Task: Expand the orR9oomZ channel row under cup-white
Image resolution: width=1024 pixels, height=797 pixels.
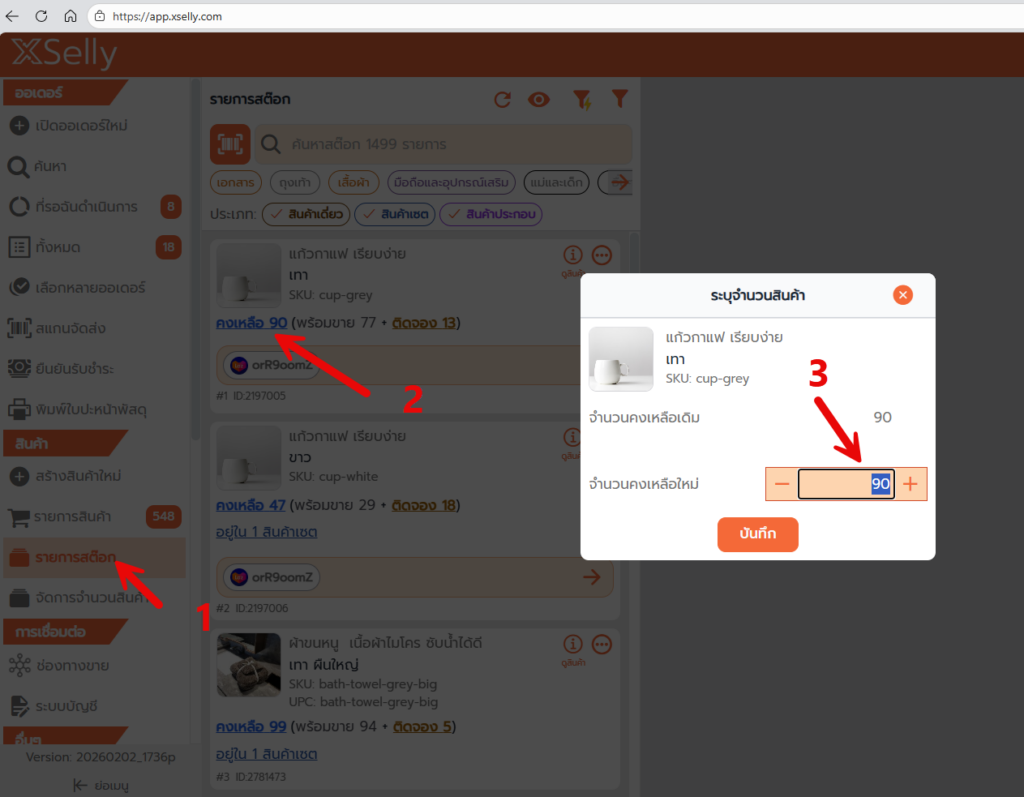Action: point(591,577)
